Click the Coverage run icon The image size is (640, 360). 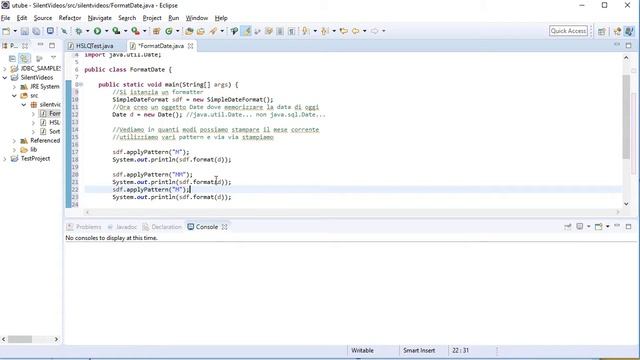(116, 31)
